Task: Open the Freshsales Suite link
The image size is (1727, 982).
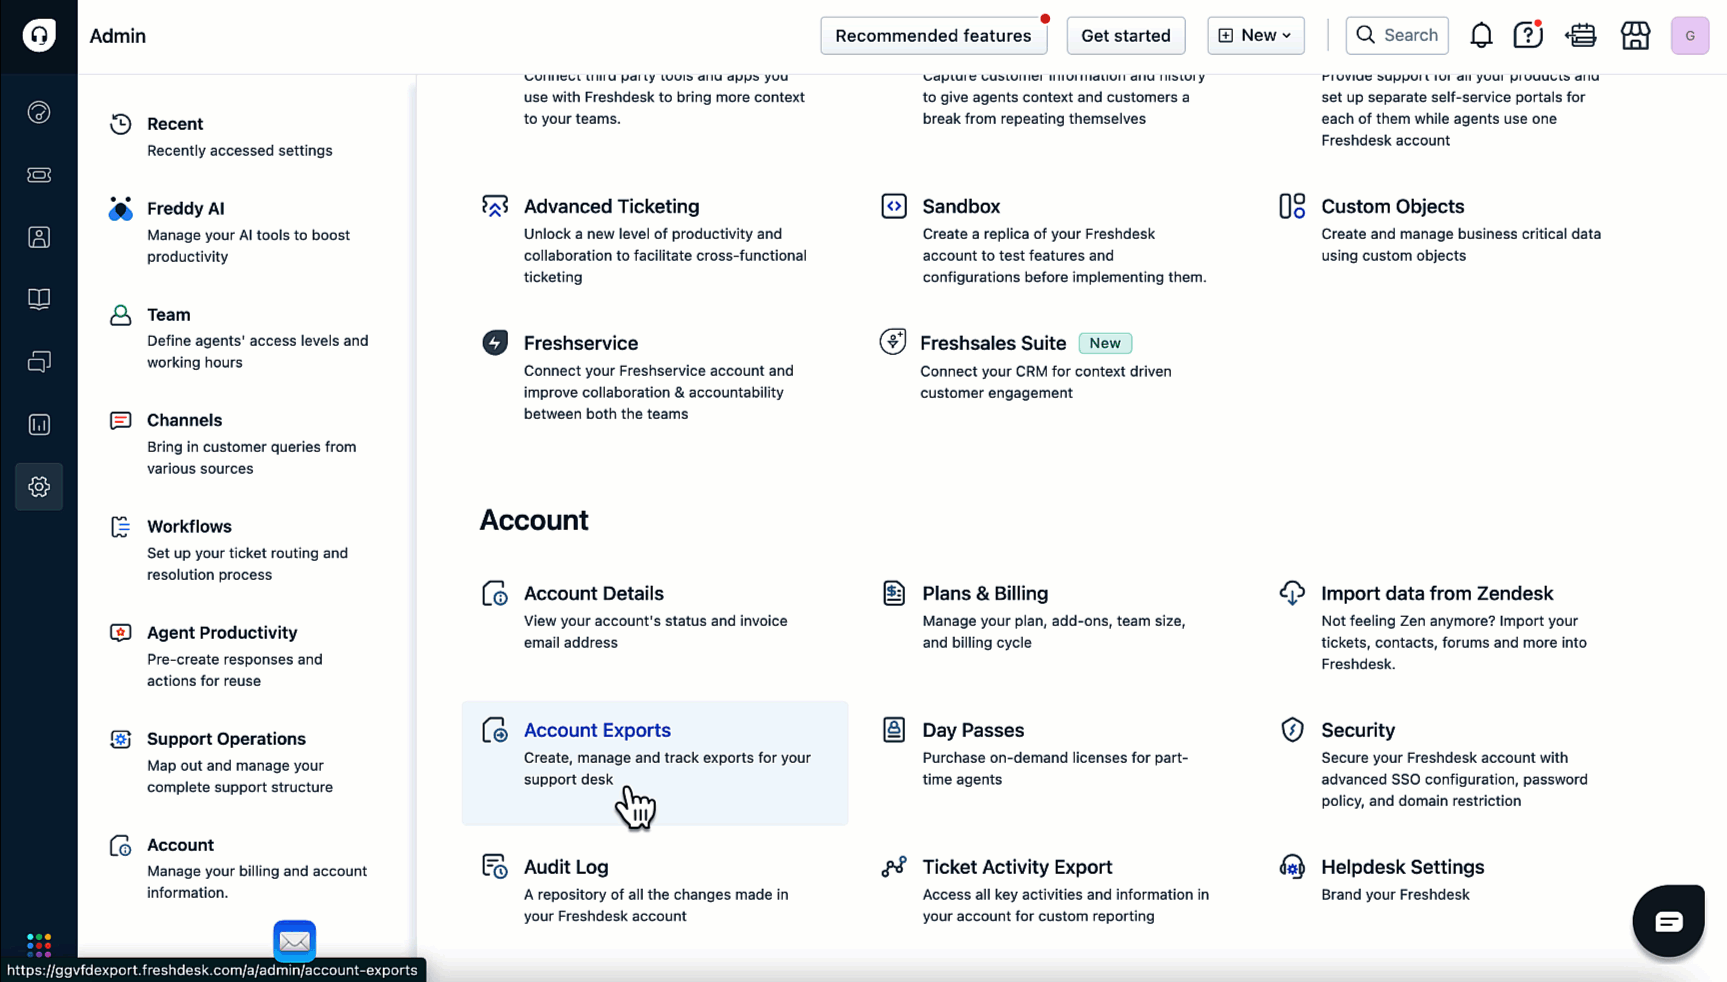Action: 993,343
